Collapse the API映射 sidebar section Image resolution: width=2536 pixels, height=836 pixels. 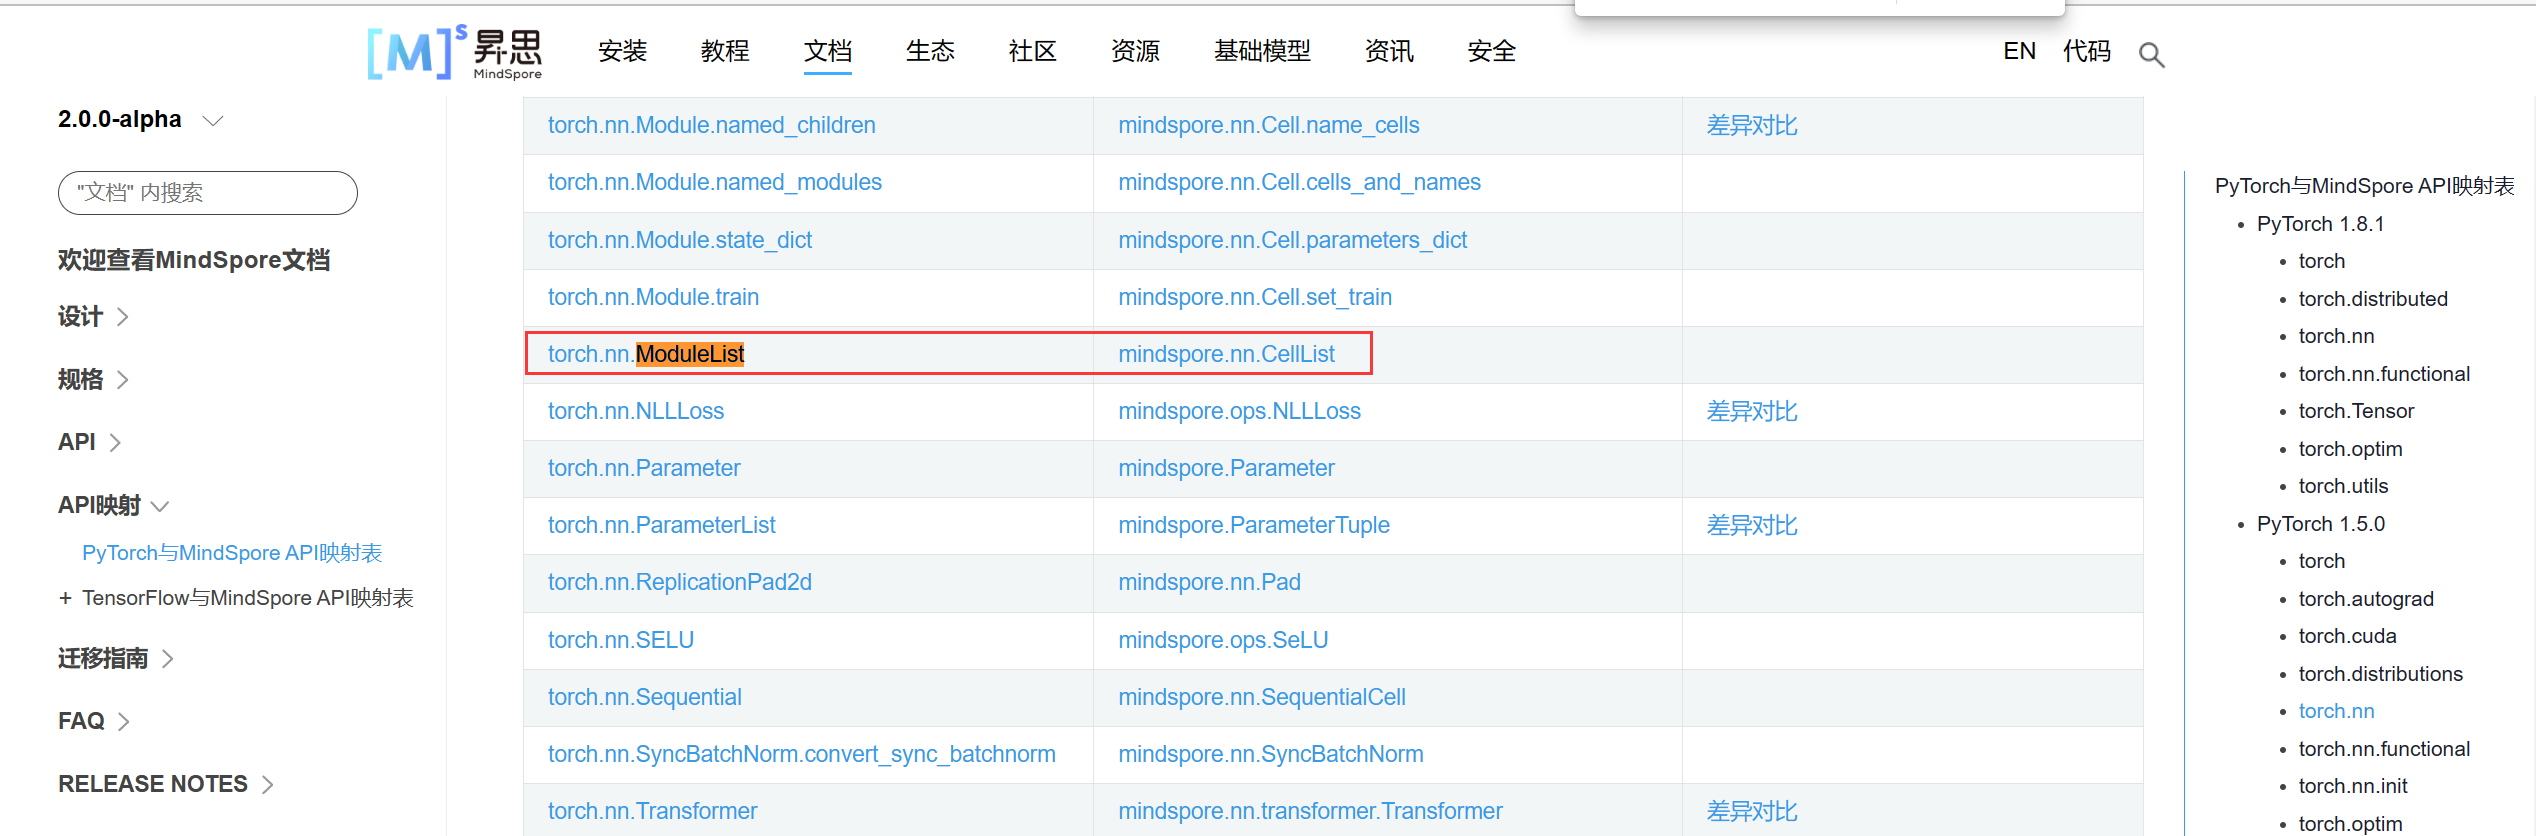pyautogui.click(x=113, y=505)
